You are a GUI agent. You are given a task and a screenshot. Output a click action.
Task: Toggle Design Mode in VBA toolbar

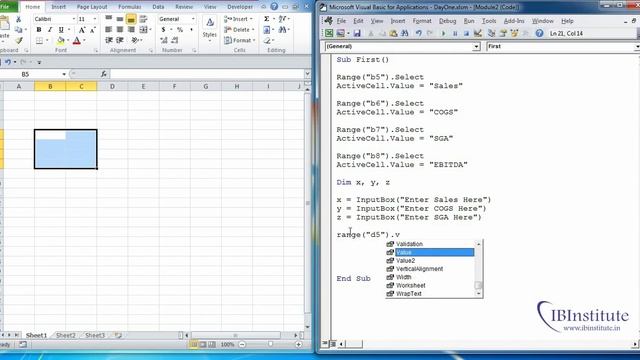coord(478,33)
